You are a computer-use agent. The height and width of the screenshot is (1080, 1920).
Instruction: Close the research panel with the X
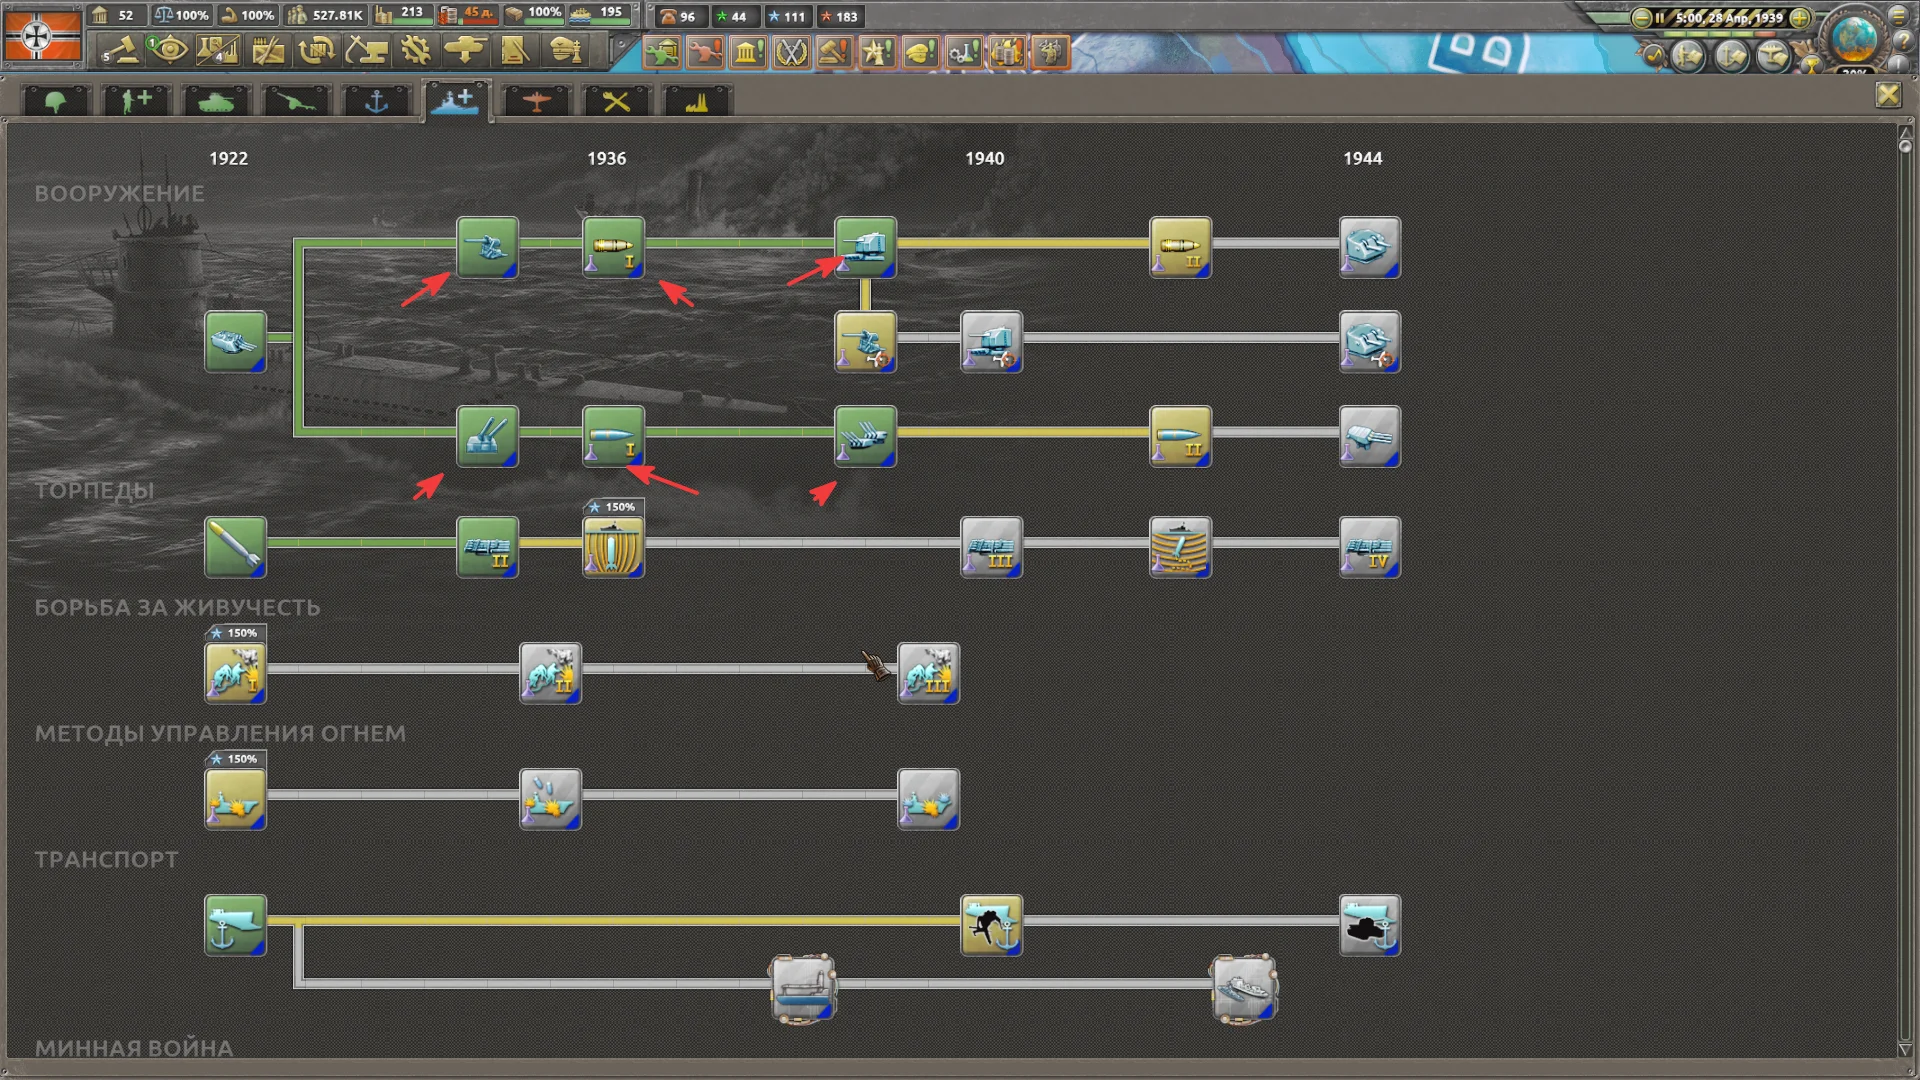coord(1887,95)
